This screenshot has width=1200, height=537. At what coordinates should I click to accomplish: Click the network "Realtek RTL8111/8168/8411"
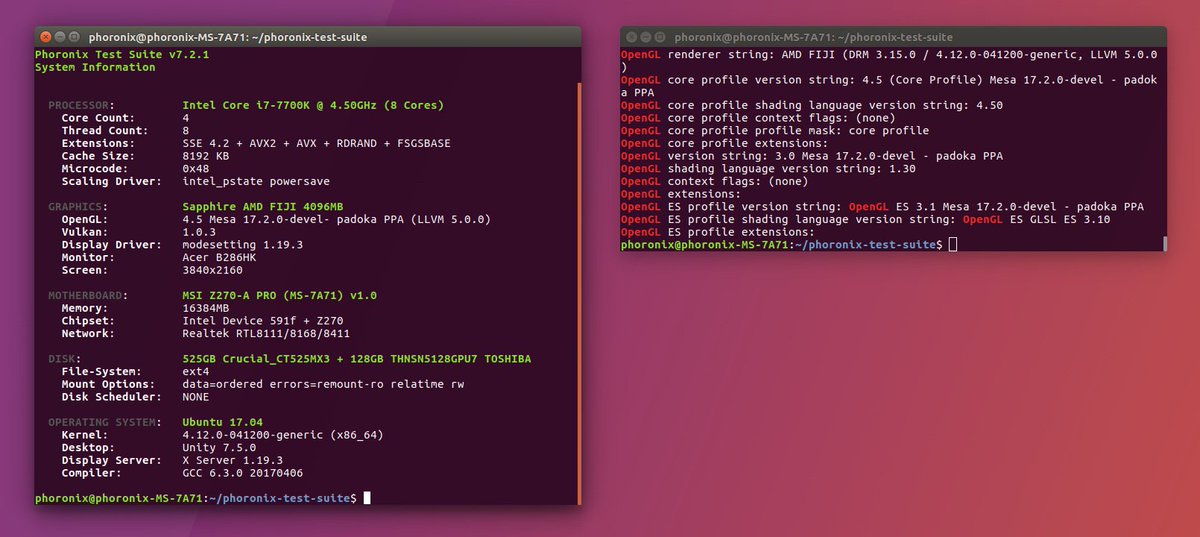pyautogui.click(x=266, y=334)
